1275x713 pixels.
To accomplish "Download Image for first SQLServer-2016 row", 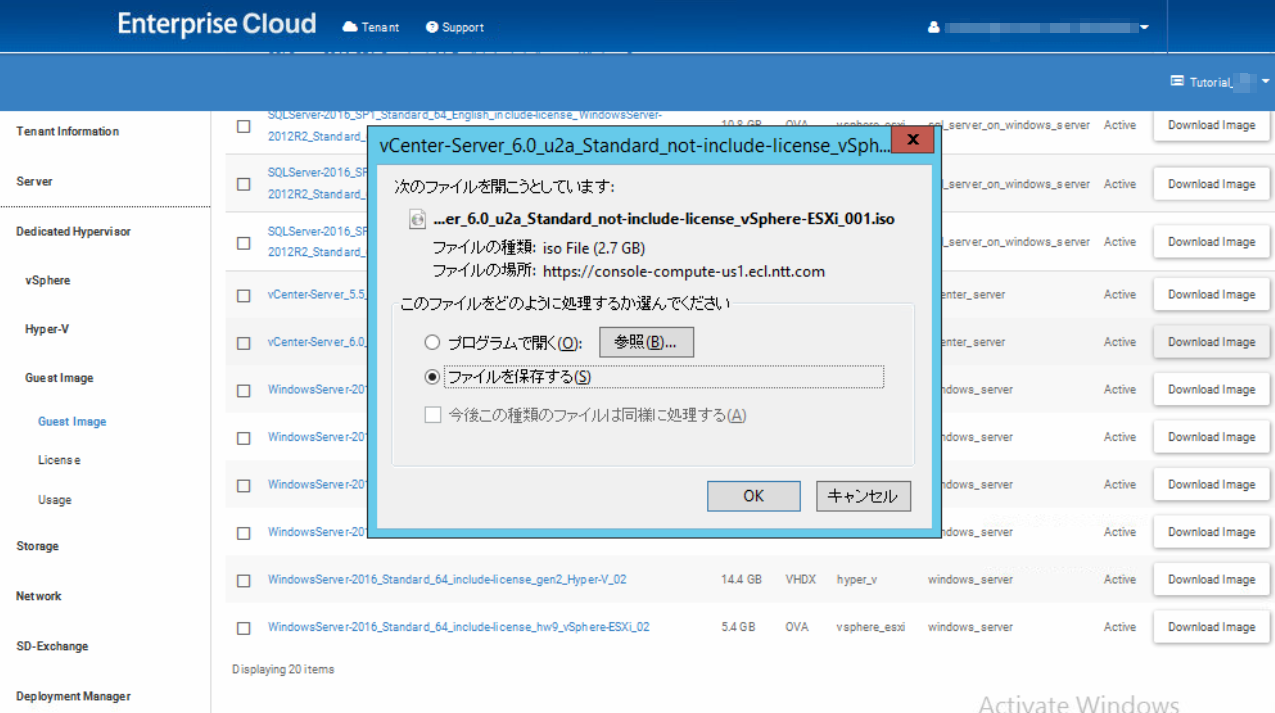I will coord(1211,126).
